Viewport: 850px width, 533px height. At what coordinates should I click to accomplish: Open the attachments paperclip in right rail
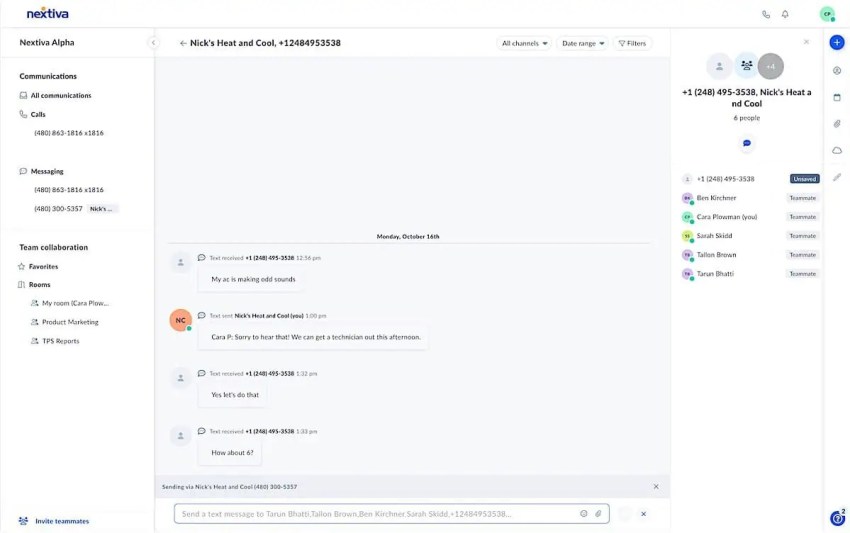pyautogui.click(x=837, y=124)
